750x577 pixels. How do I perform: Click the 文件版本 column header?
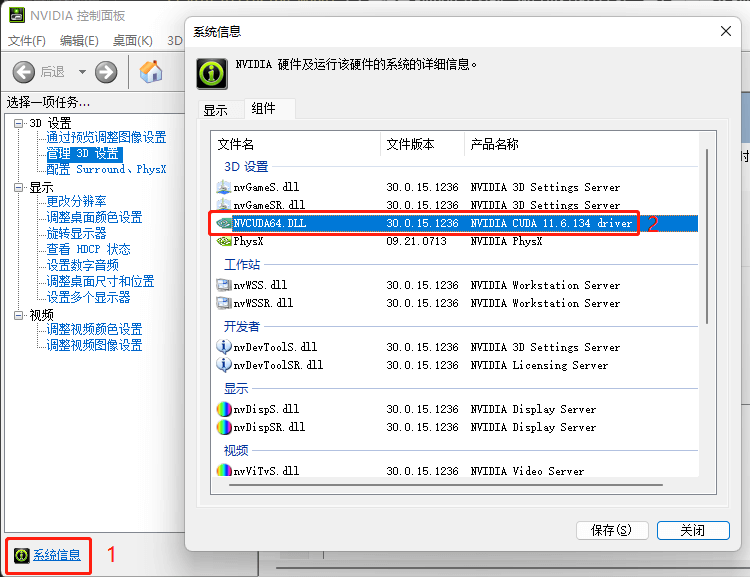(422, 144)
